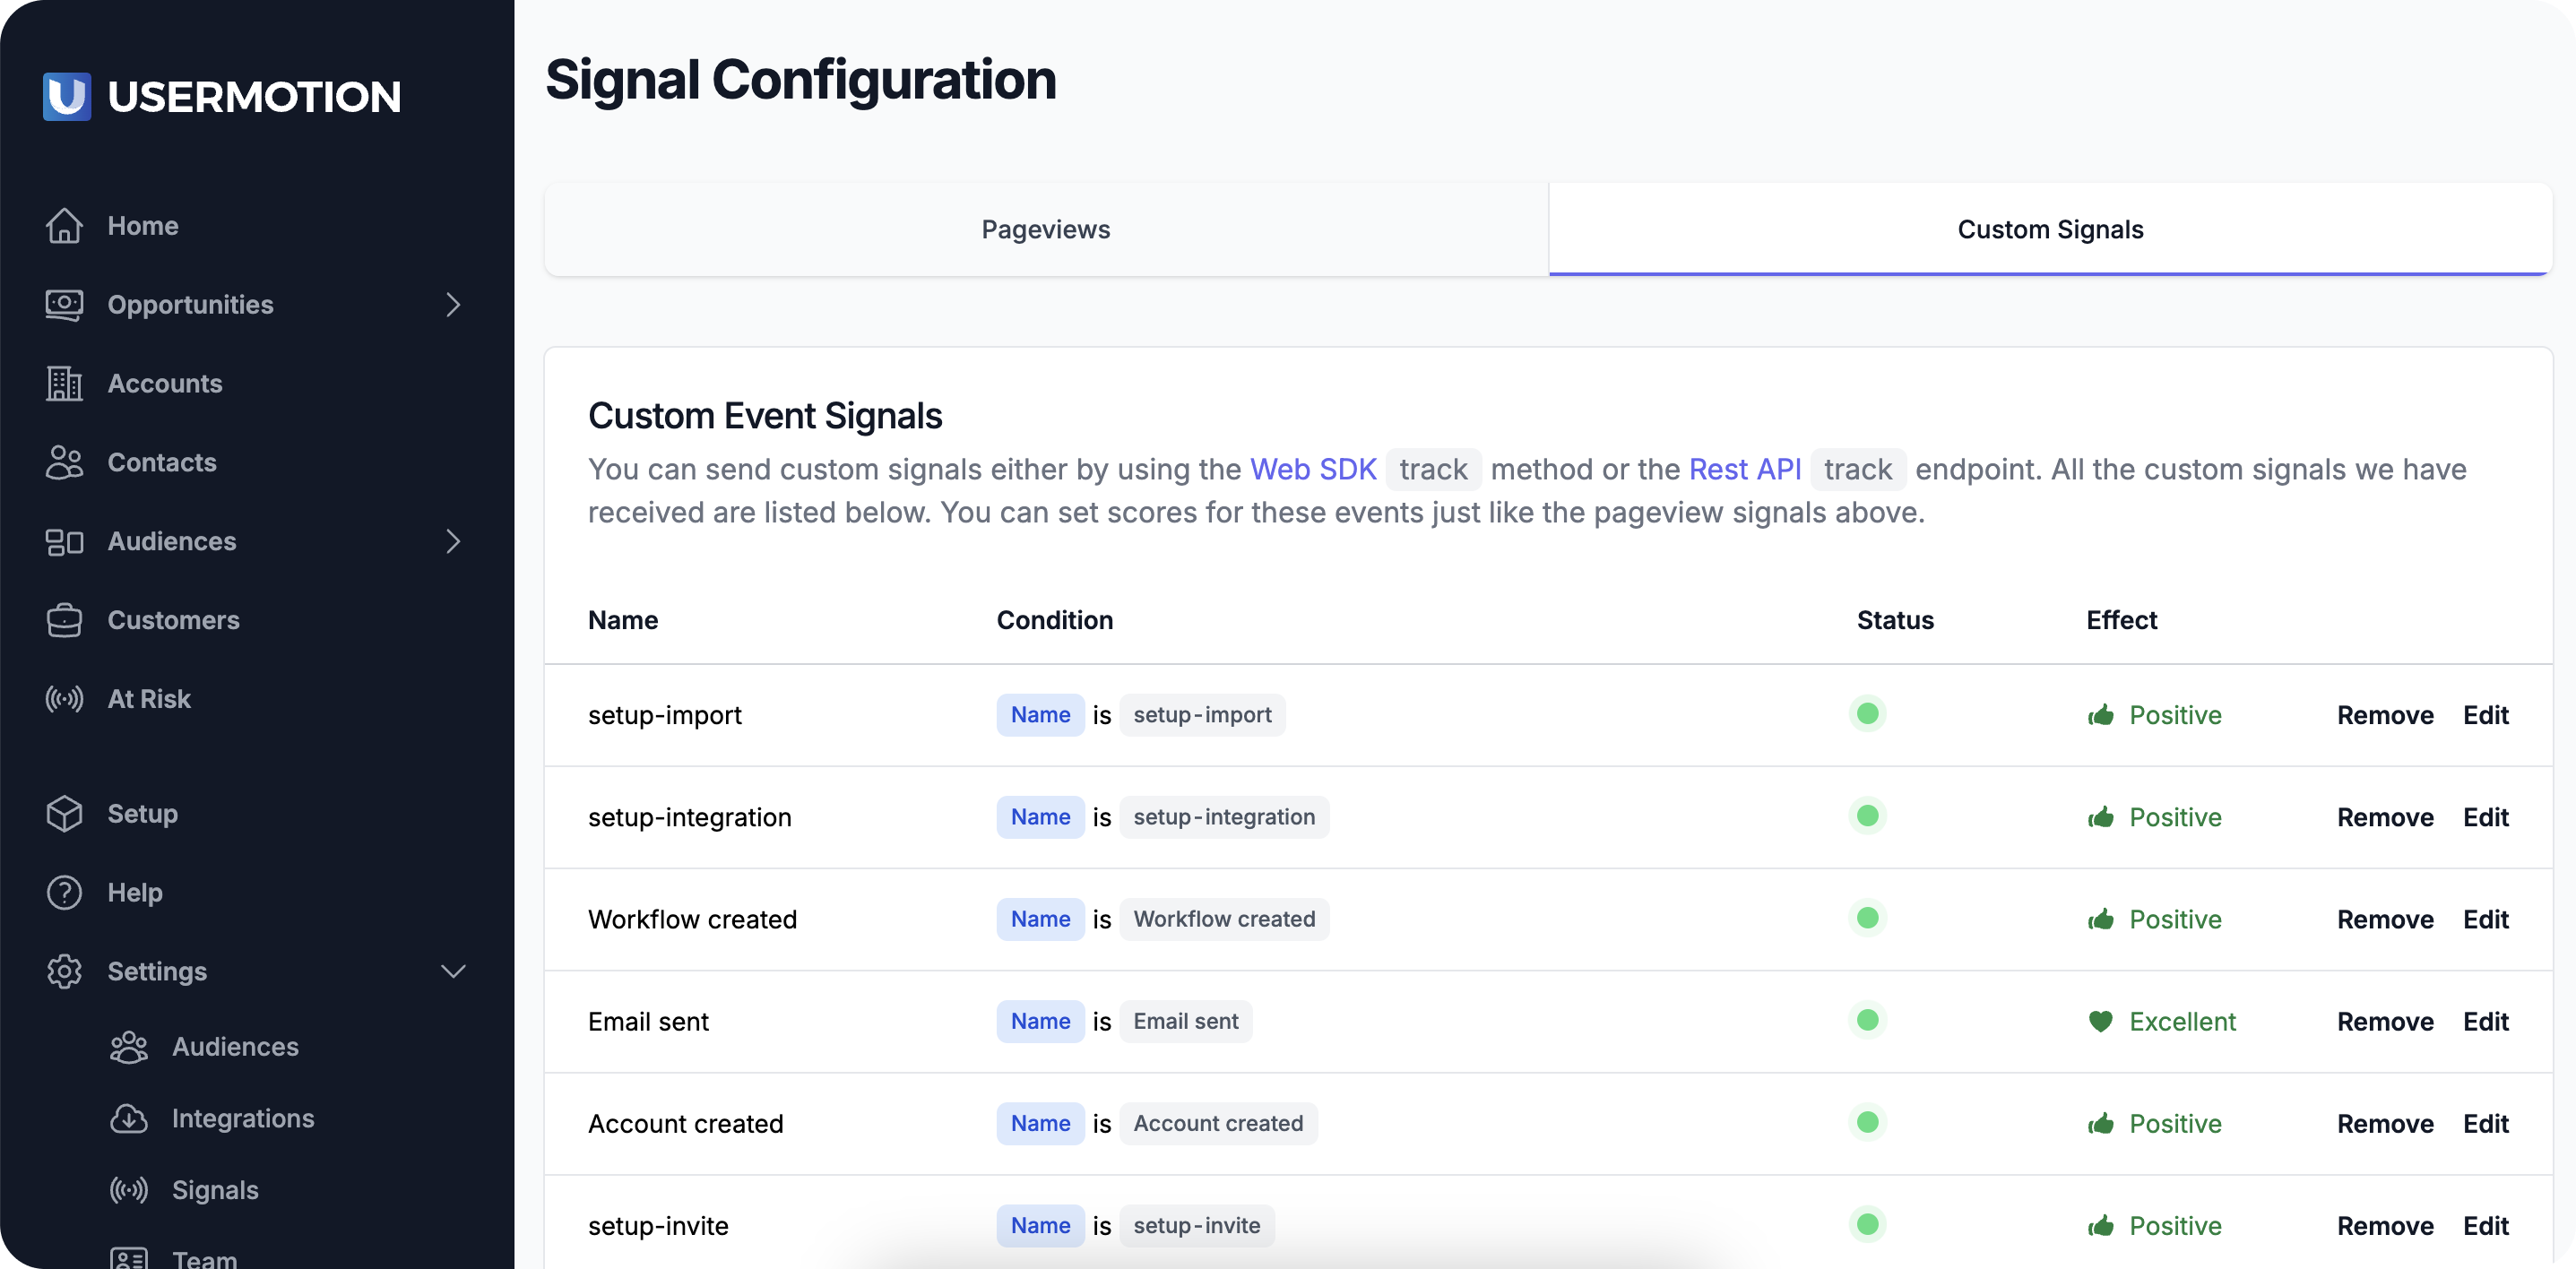
Task: Collapse the Settings menu chevron
Action: (453, 971)
